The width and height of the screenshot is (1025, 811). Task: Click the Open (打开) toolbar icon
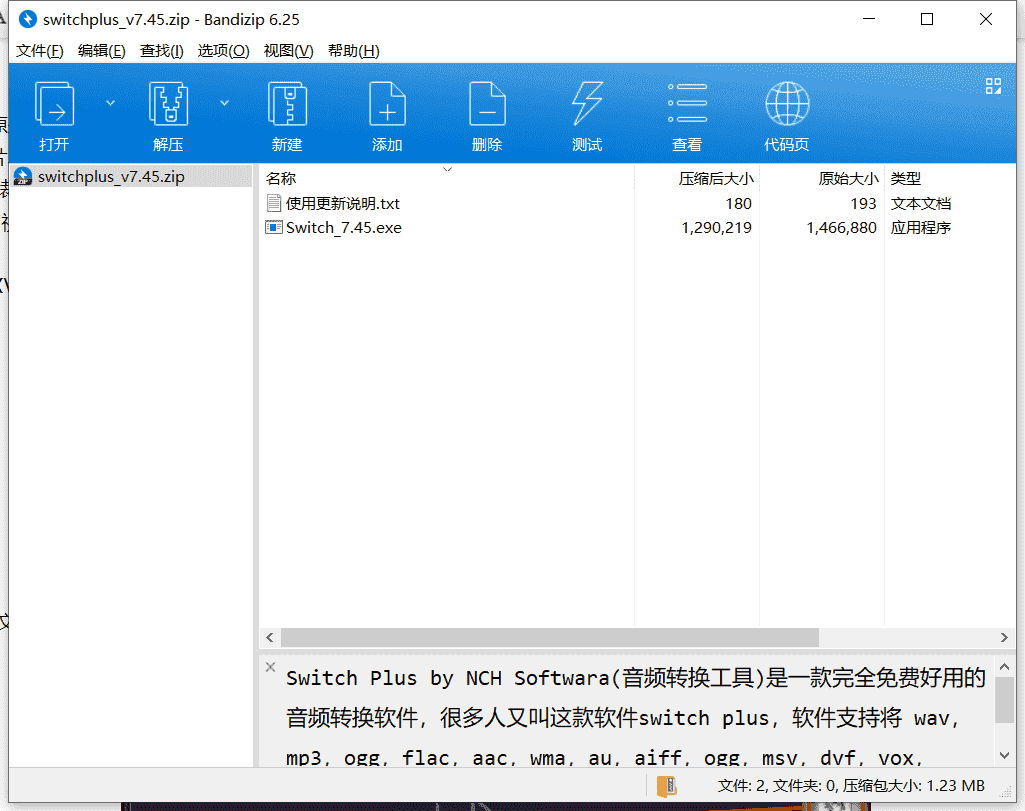(x=54, y=104)
